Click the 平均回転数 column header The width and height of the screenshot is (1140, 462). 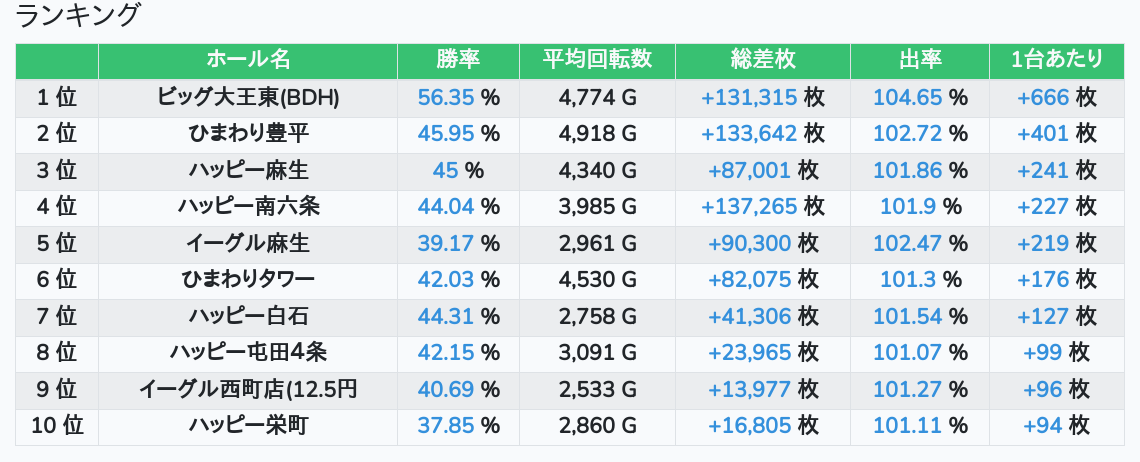click(597, 60)
